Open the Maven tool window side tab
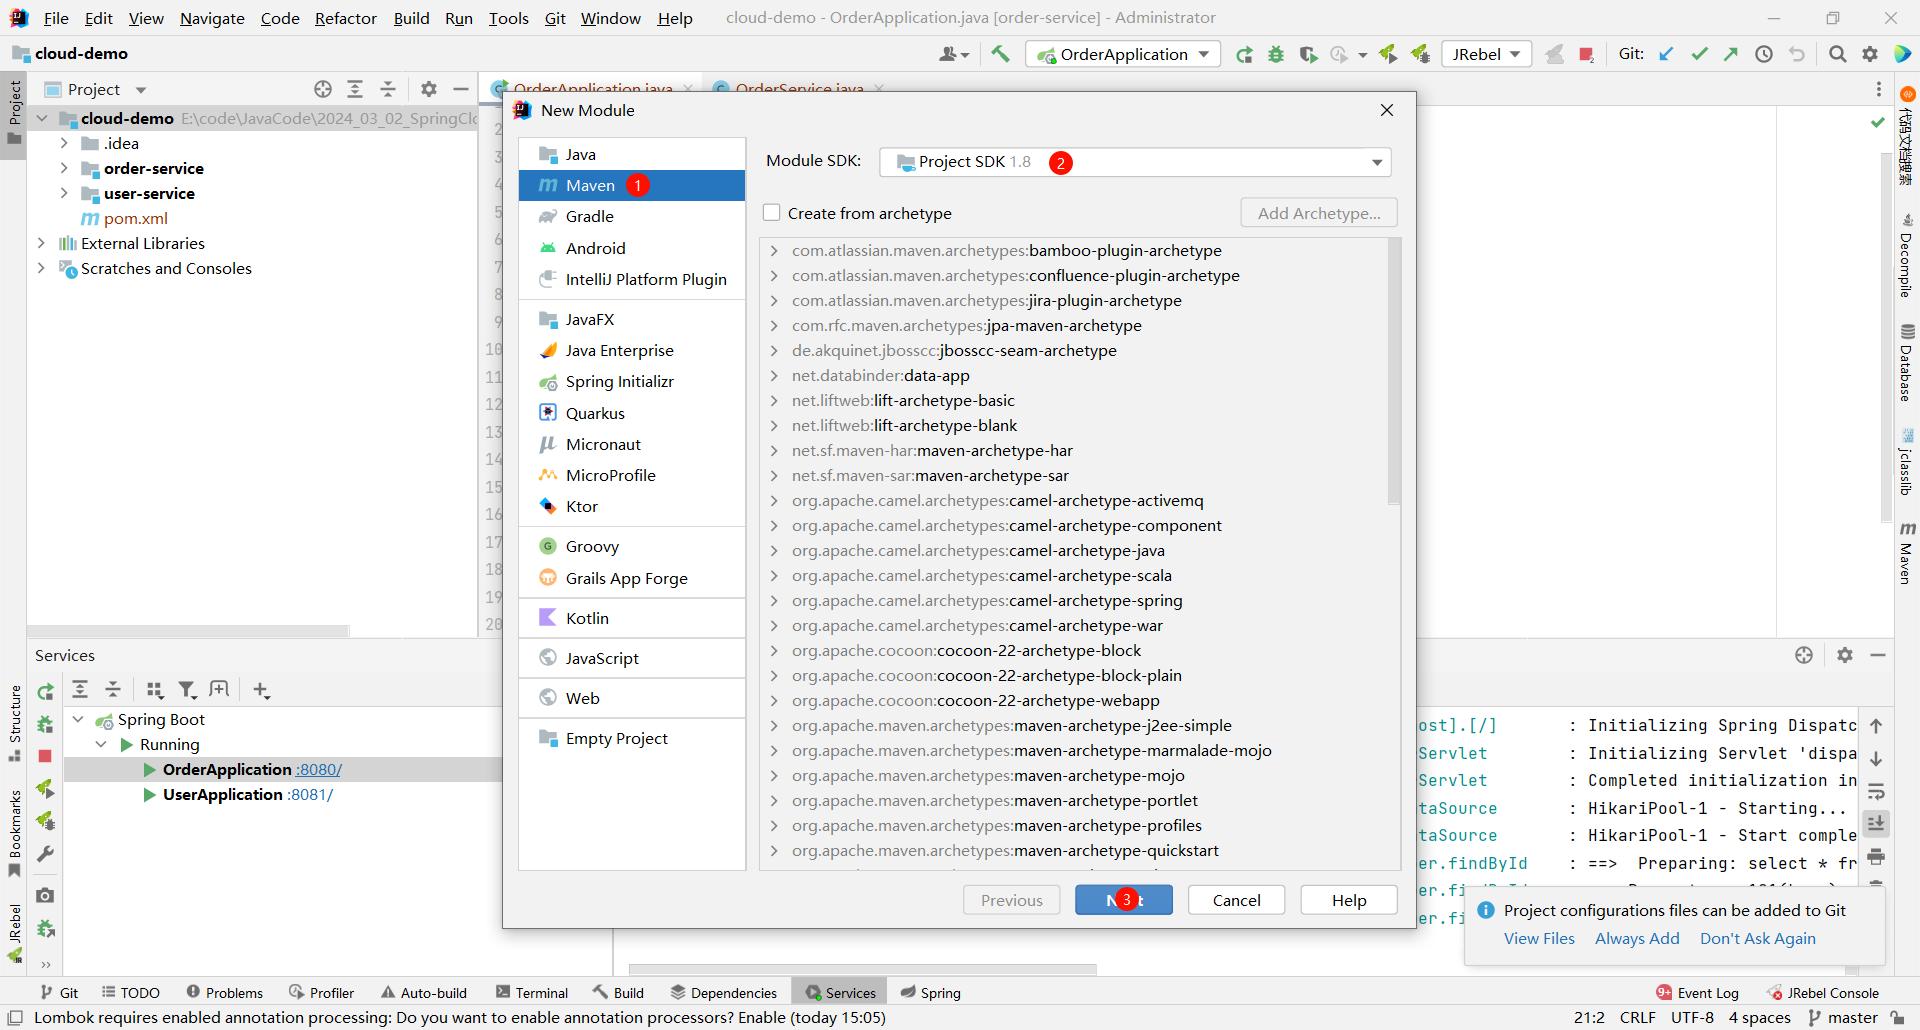The image size is (1920, 1030). [1907, 553]
